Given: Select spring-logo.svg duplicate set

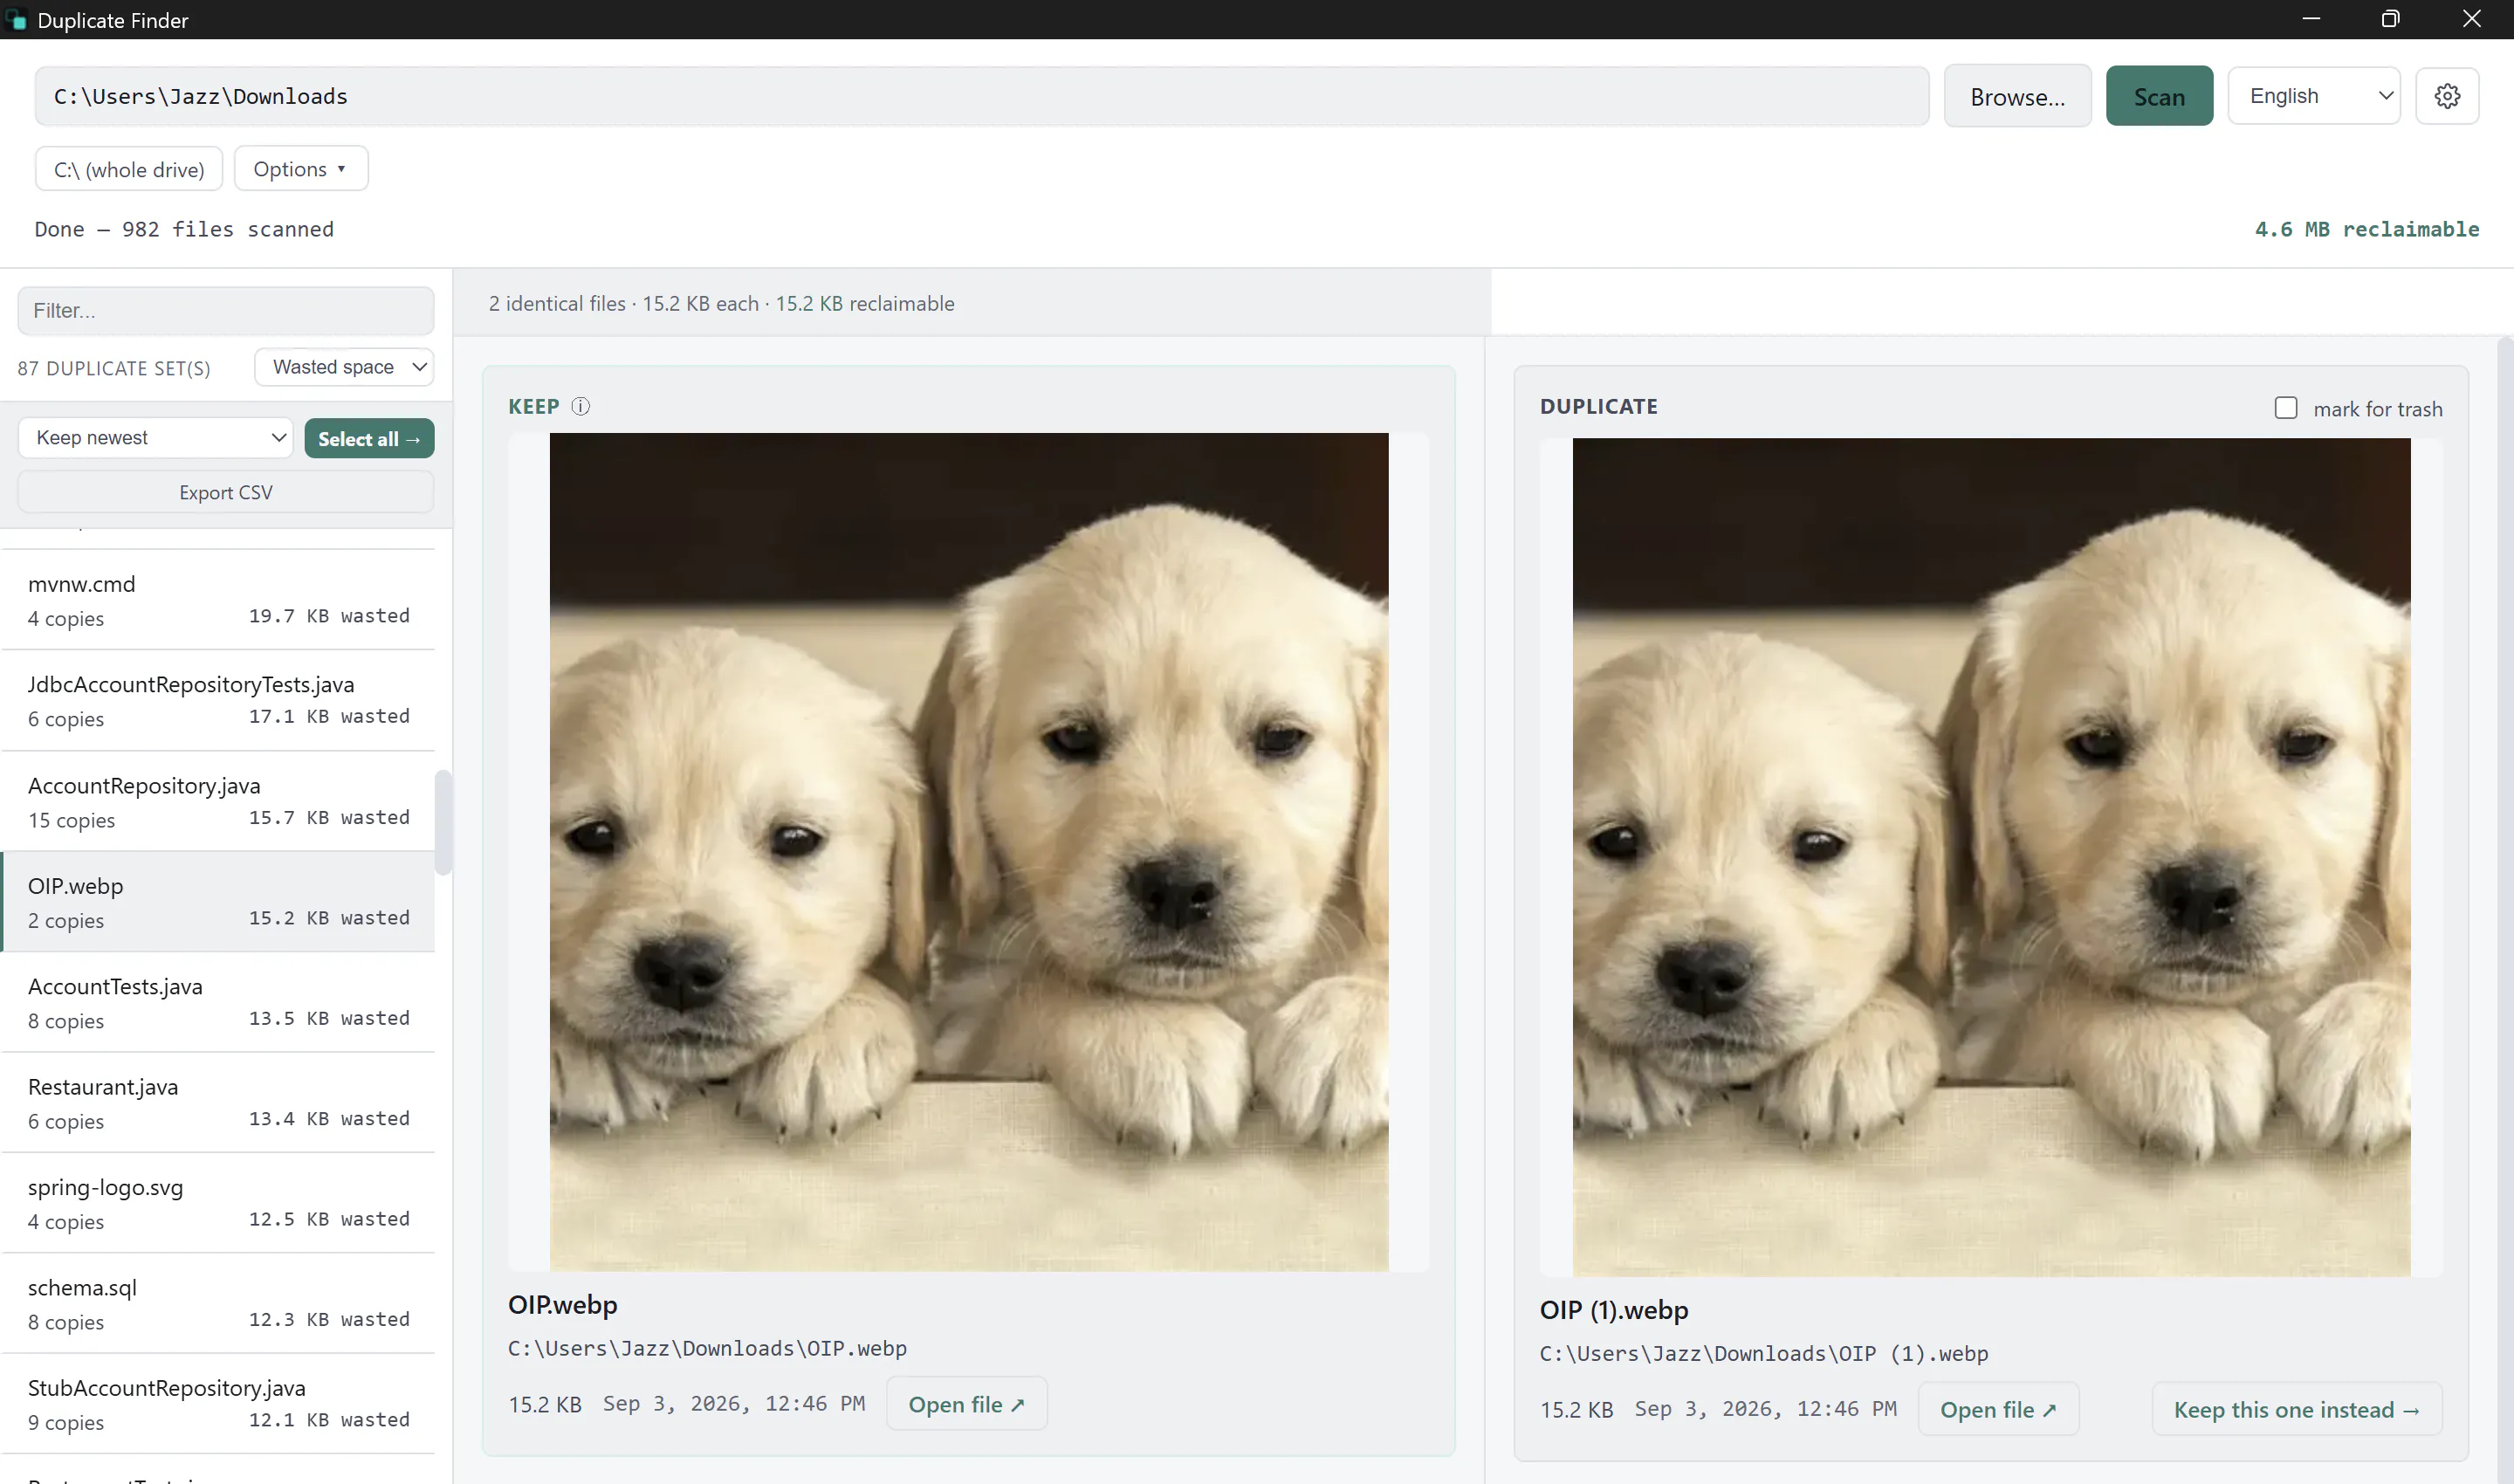Looking at the screenshot, I should 218,1204.
